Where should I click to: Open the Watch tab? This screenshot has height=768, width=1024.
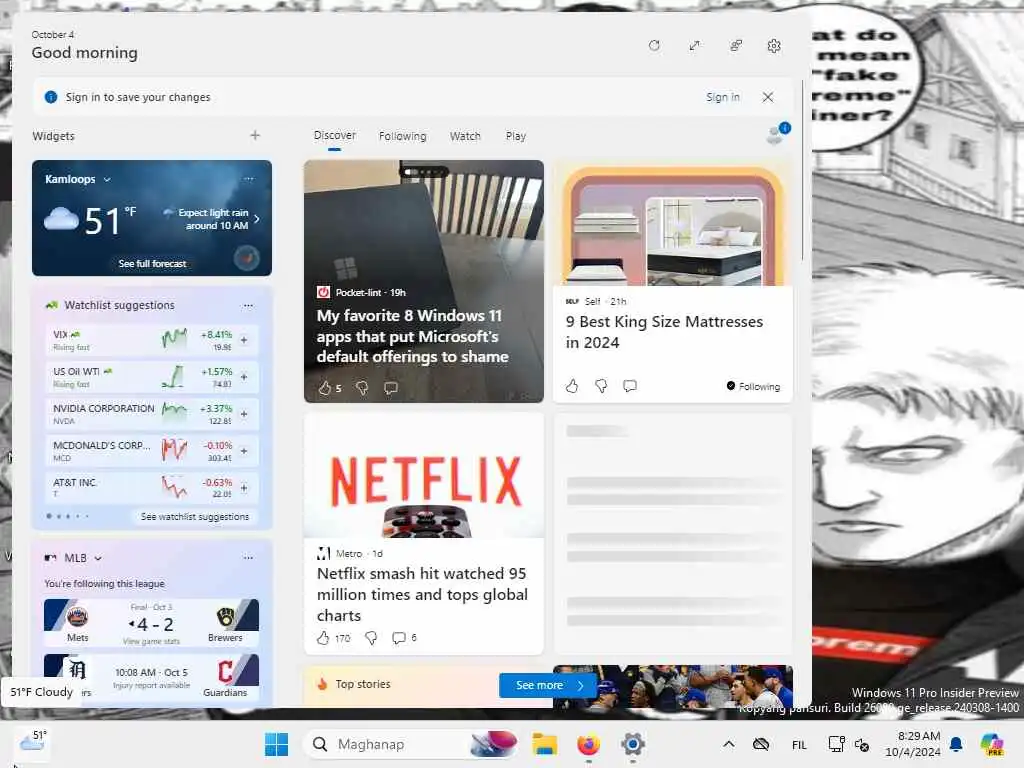click(465, 136)
